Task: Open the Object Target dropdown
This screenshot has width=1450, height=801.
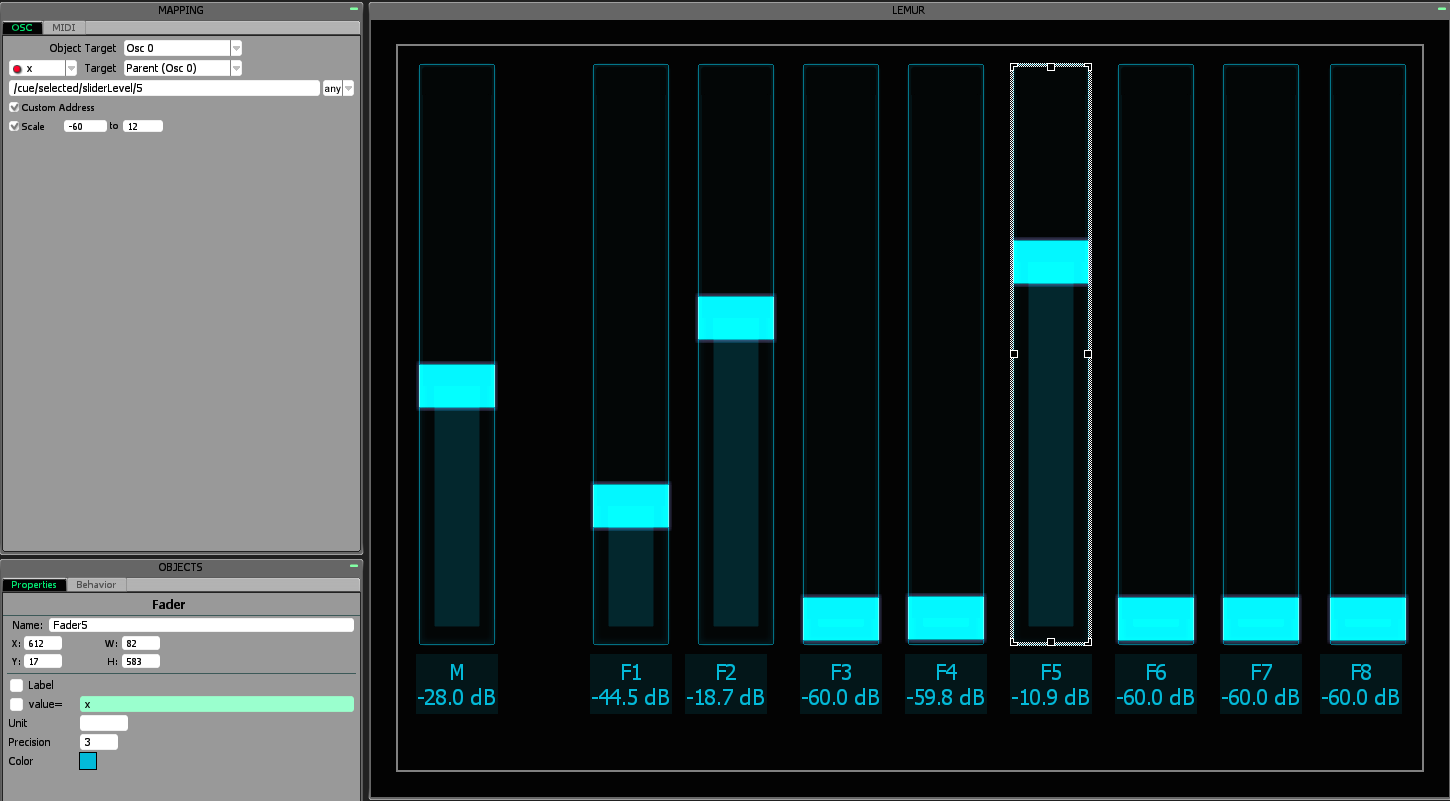Action: (x=236, y=48)
